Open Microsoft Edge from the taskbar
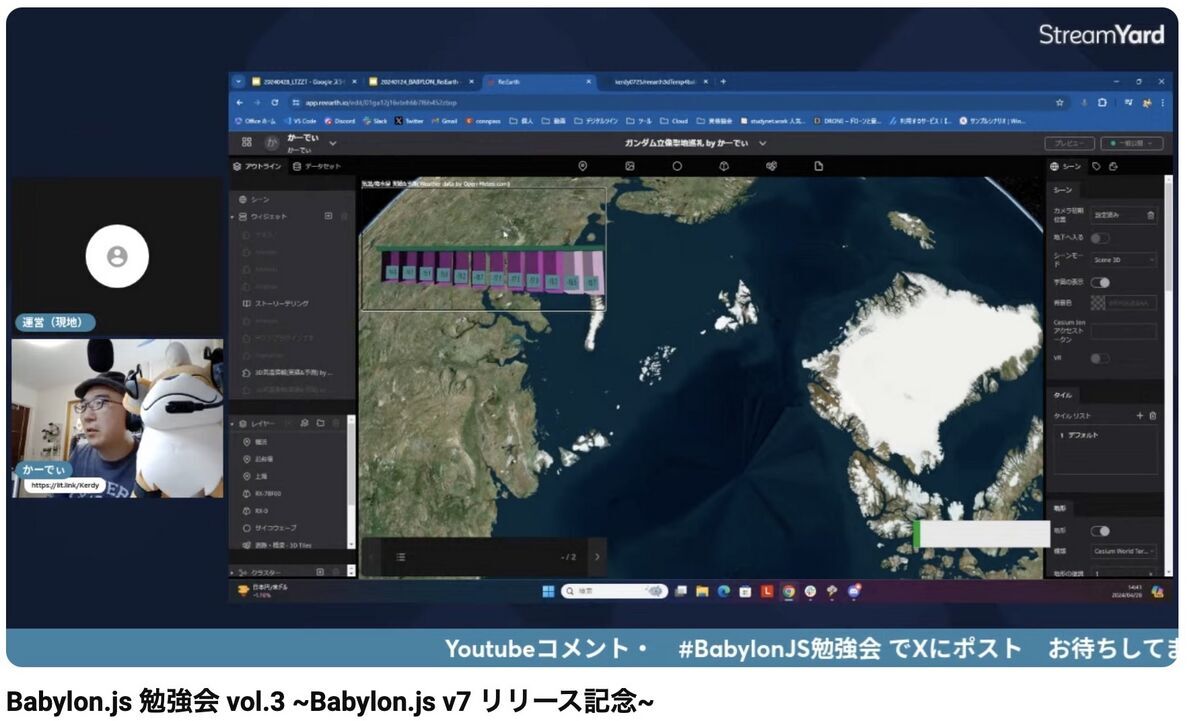The image size is (1200, 721). (x=724, y=591)
